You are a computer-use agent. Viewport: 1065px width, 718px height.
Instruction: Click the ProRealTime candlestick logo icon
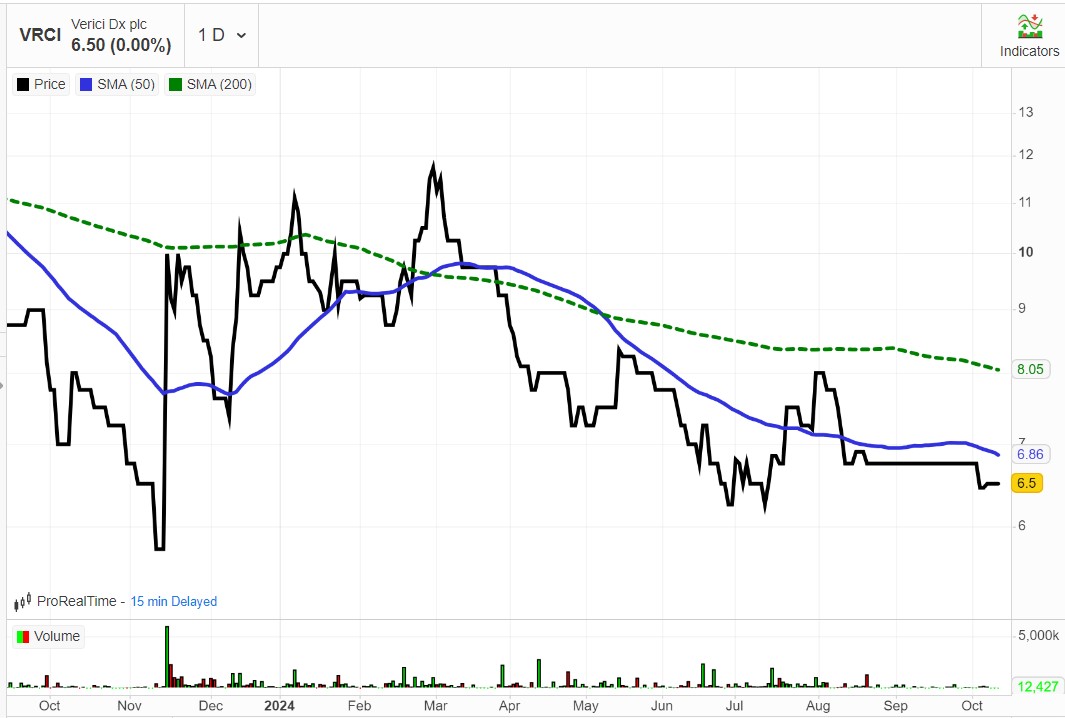pyautogui.click(x=23, y=602)
